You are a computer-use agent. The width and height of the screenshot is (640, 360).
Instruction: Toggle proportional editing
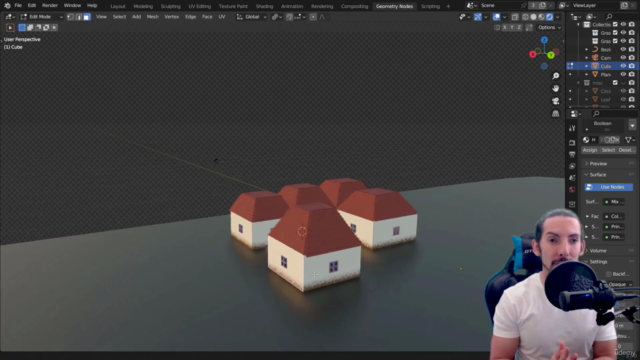click(313, 17)
